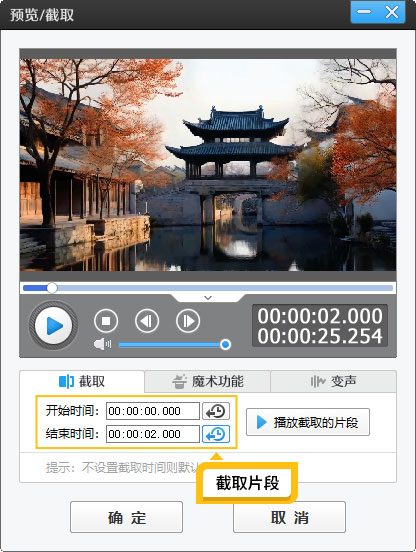This screenshot has height=552, width=416.
Task: Open the 魔术功能 tab
Action: (207, 381)
